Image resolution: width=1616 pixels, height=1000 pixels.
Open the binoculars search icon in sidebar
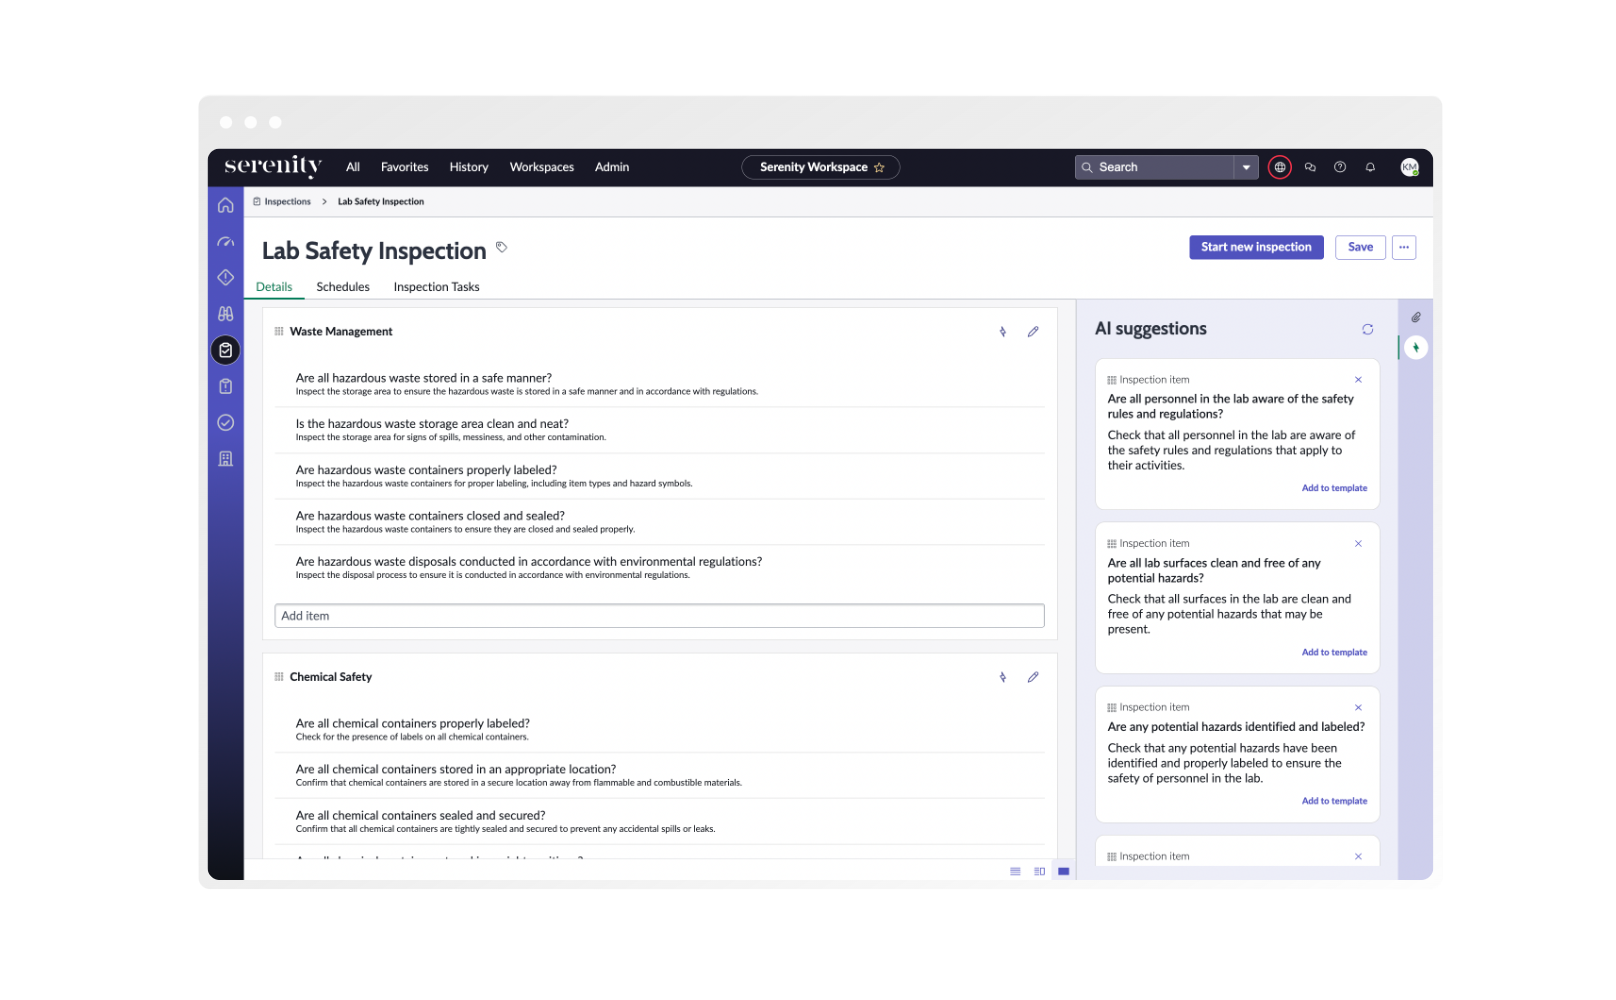click(225, 313)
